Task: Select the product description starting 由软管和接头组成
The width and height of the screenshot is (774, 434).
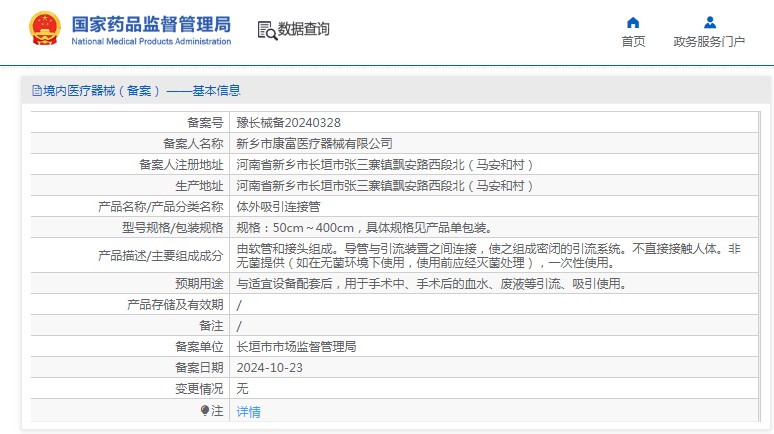Action: pyautogui.click(x=489, y=255)
